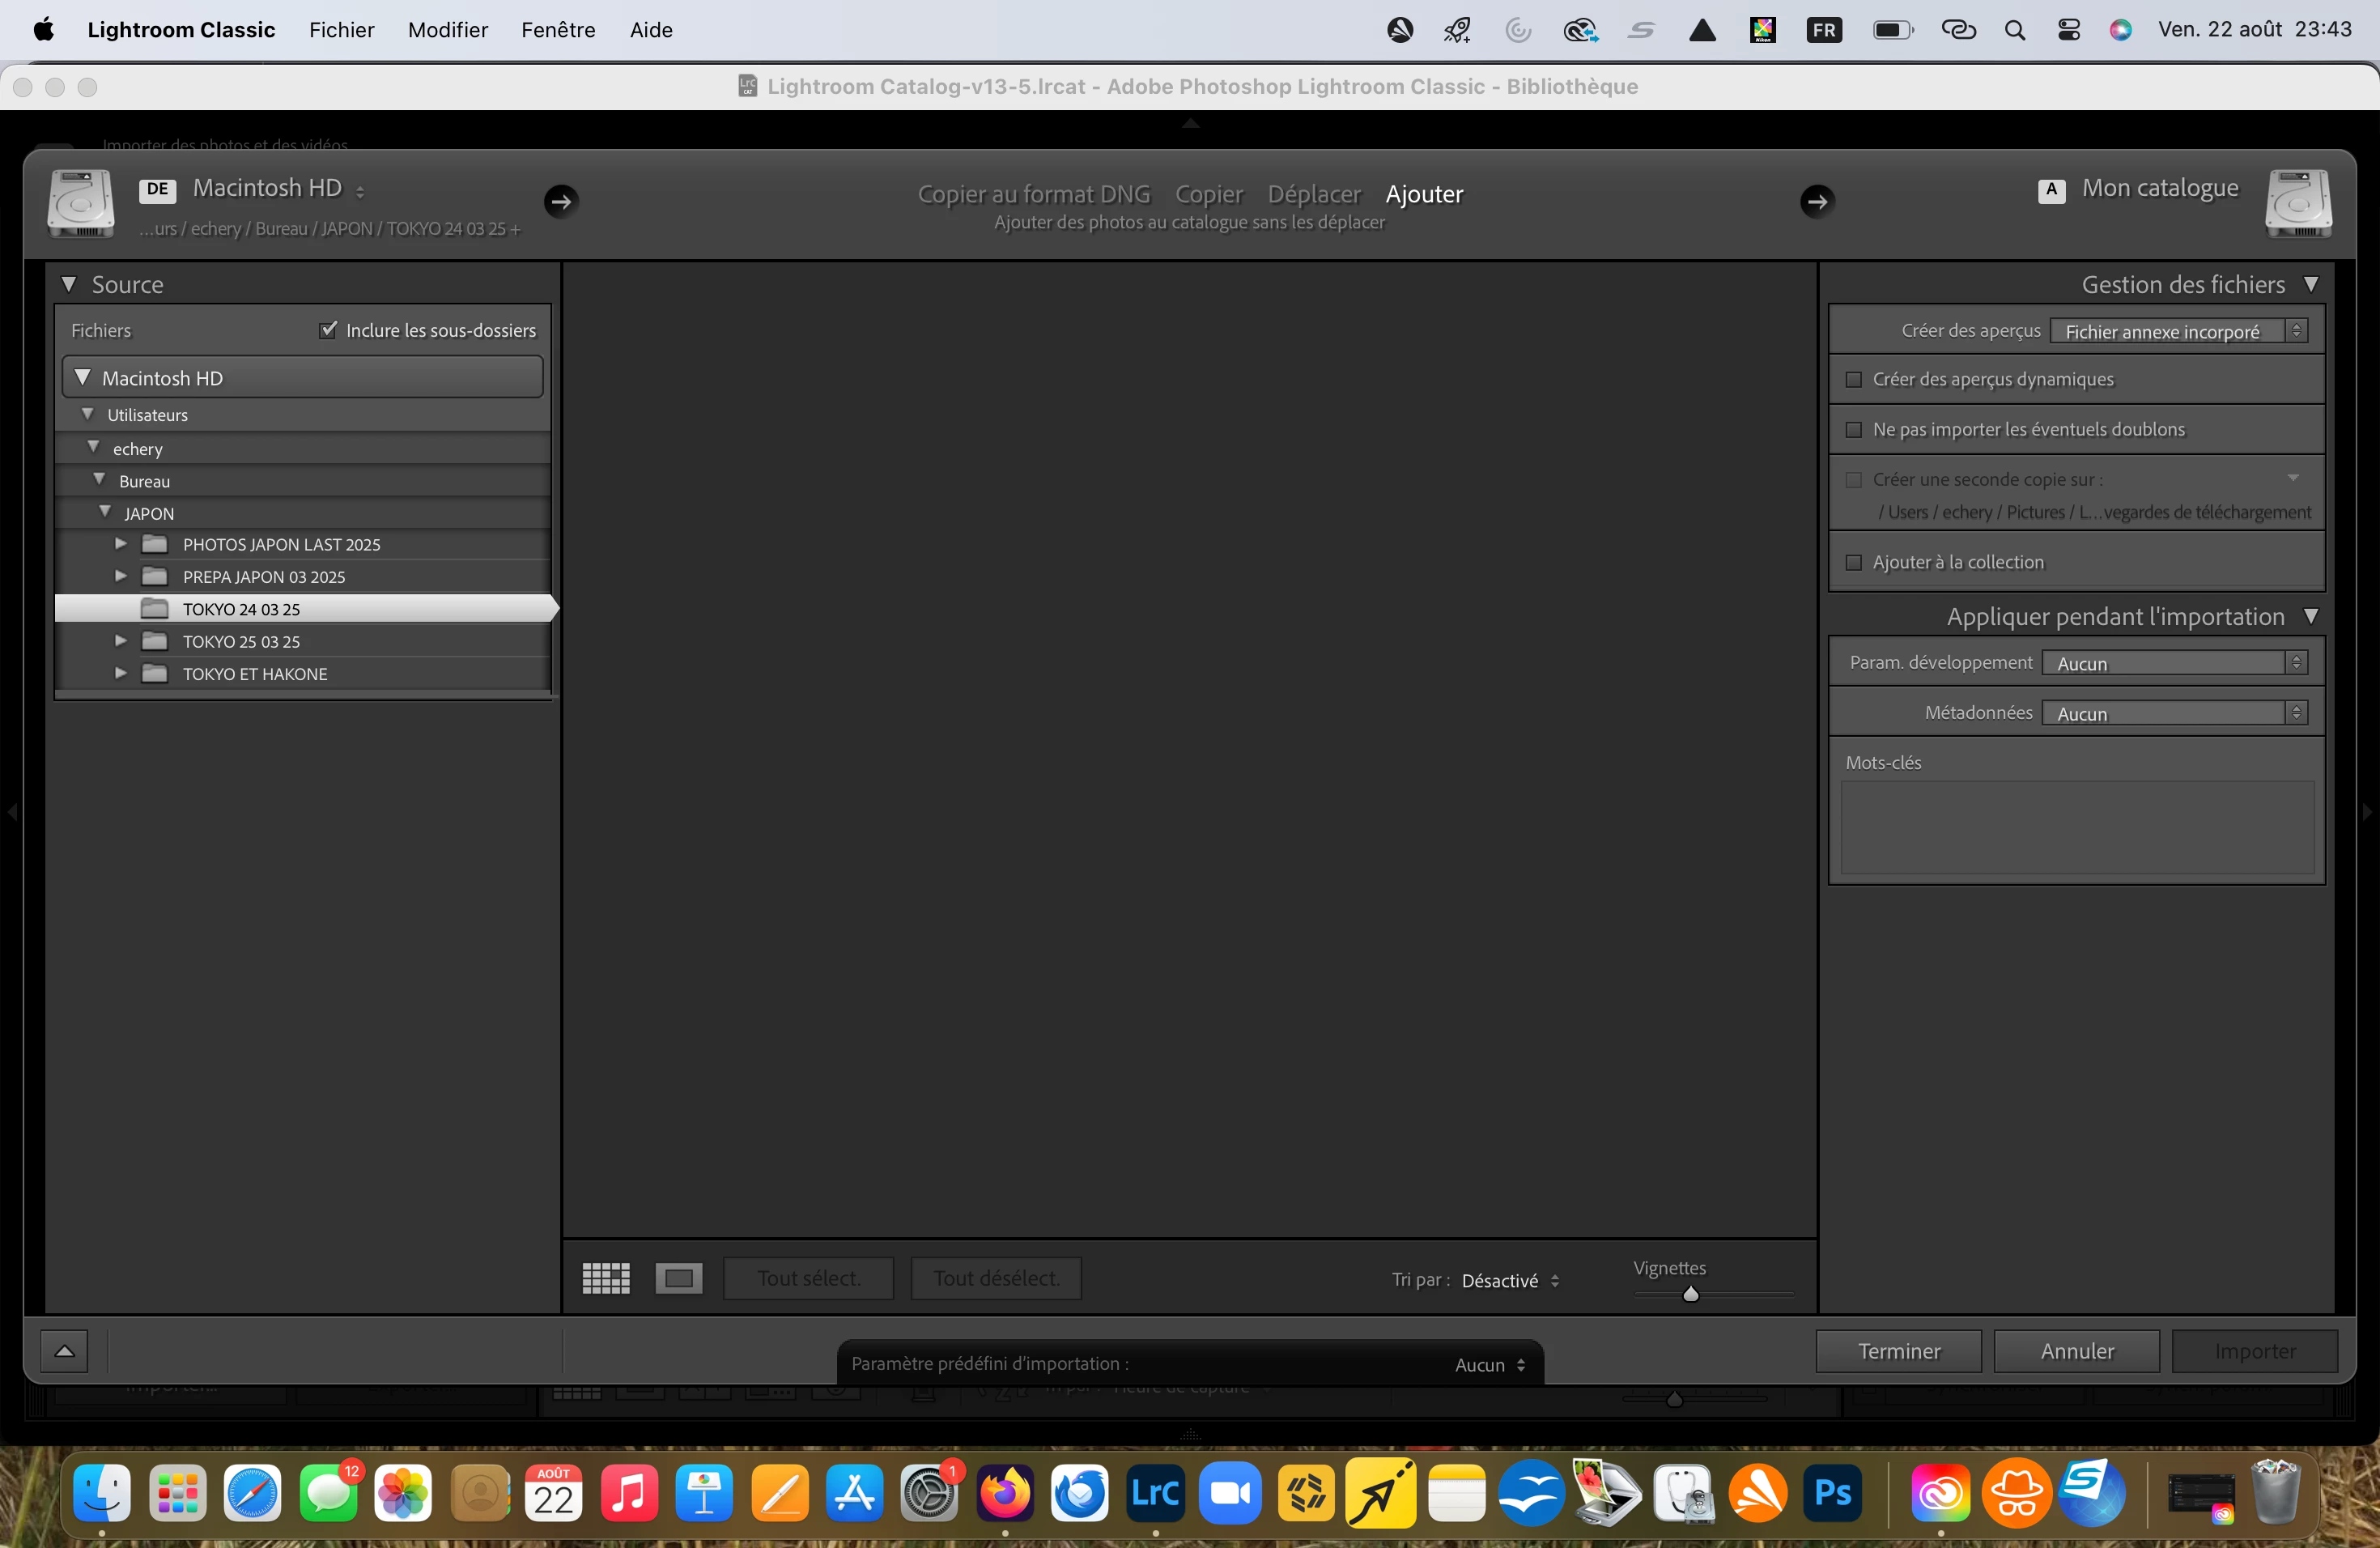Check Ne pas importer les éventuels doublons
2380x1548 pixels.
(x=1853, y=429)
